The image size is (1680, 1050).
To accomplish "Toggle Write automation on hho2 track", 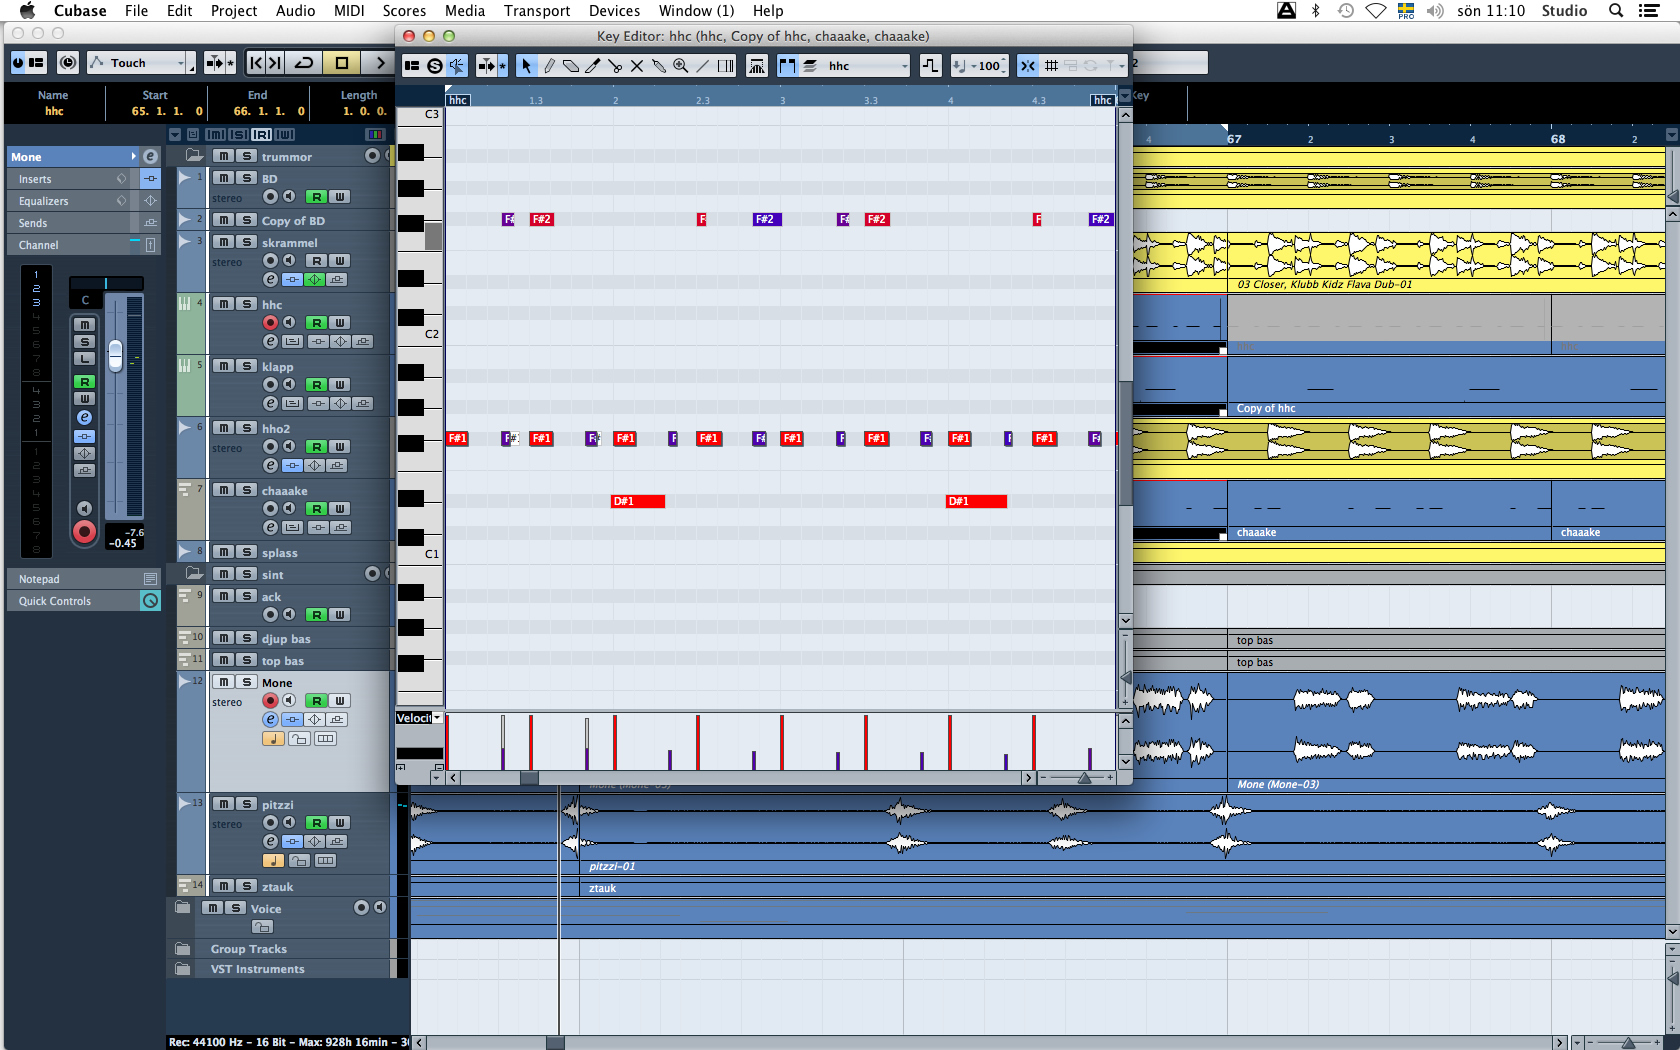I will [340, 447].
